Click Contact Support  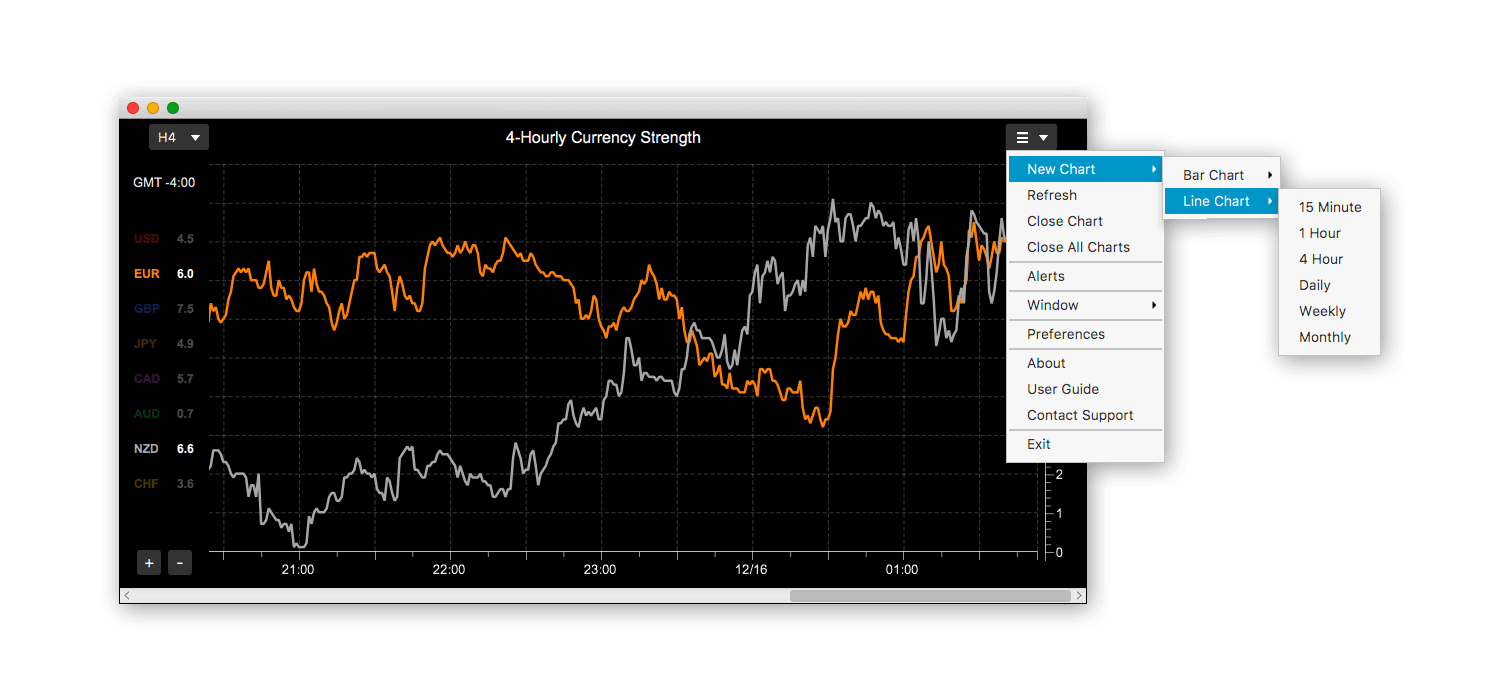[1080, 415]
